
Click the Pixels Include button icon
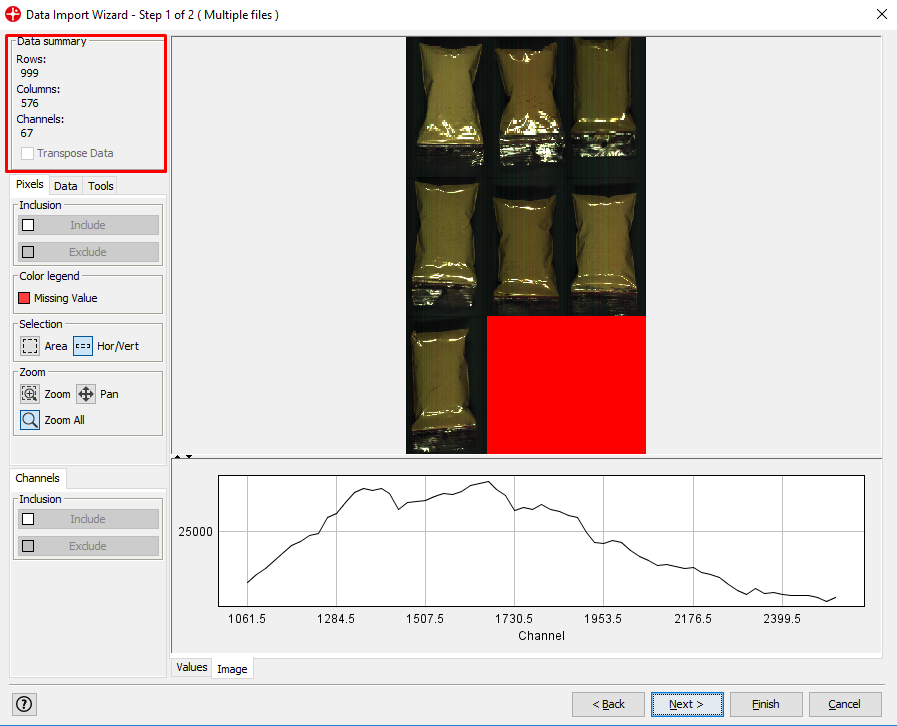28,225
